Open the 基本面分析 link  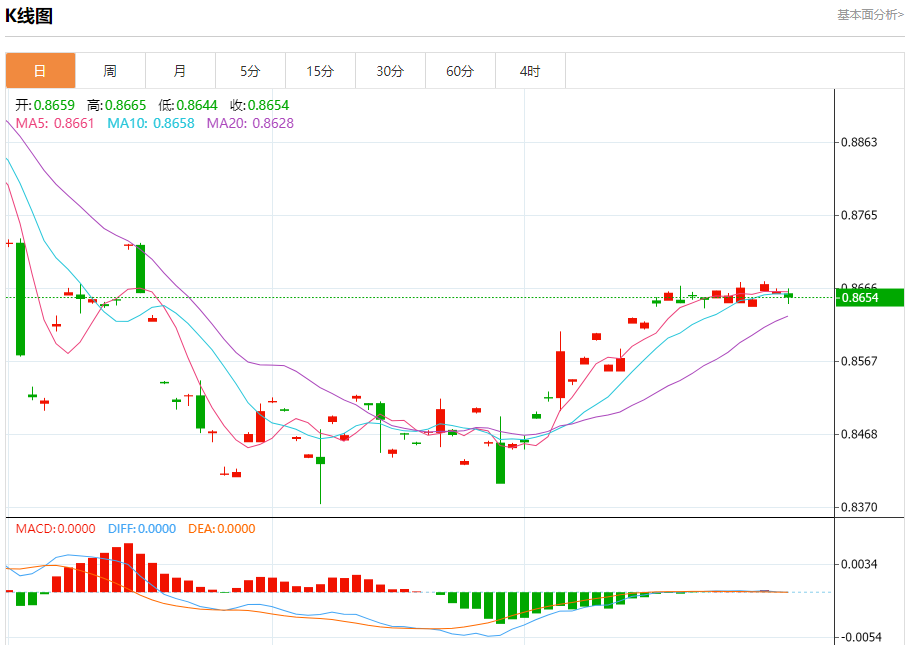[x=870, y=15]
